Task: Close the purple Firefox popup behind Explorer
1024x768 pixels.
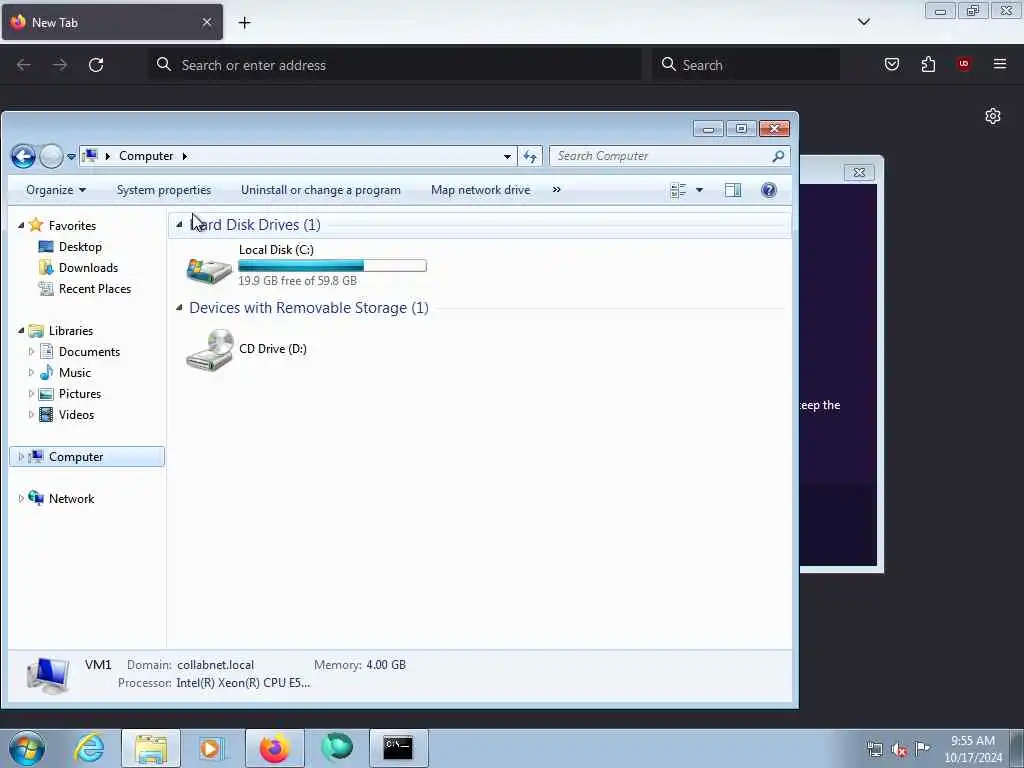Action: tap(859, 172)
